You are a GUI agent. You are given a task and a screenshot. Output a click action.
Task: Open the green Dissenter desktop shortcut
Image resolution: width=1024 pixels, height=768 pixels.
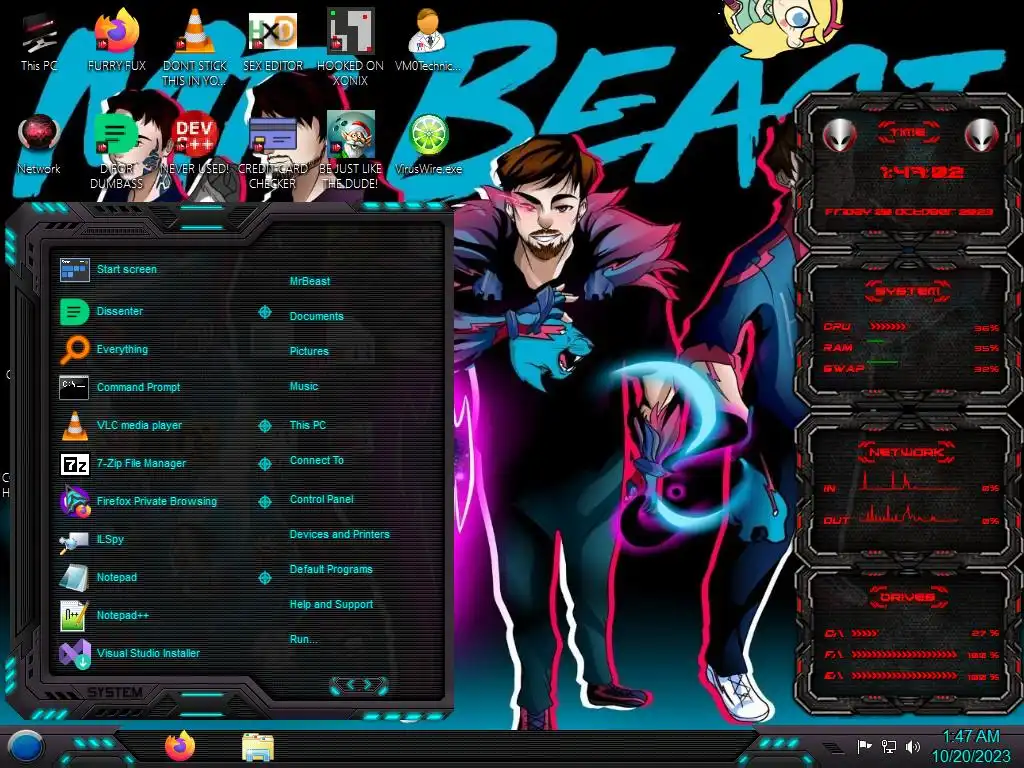click(x=116, y=152)
